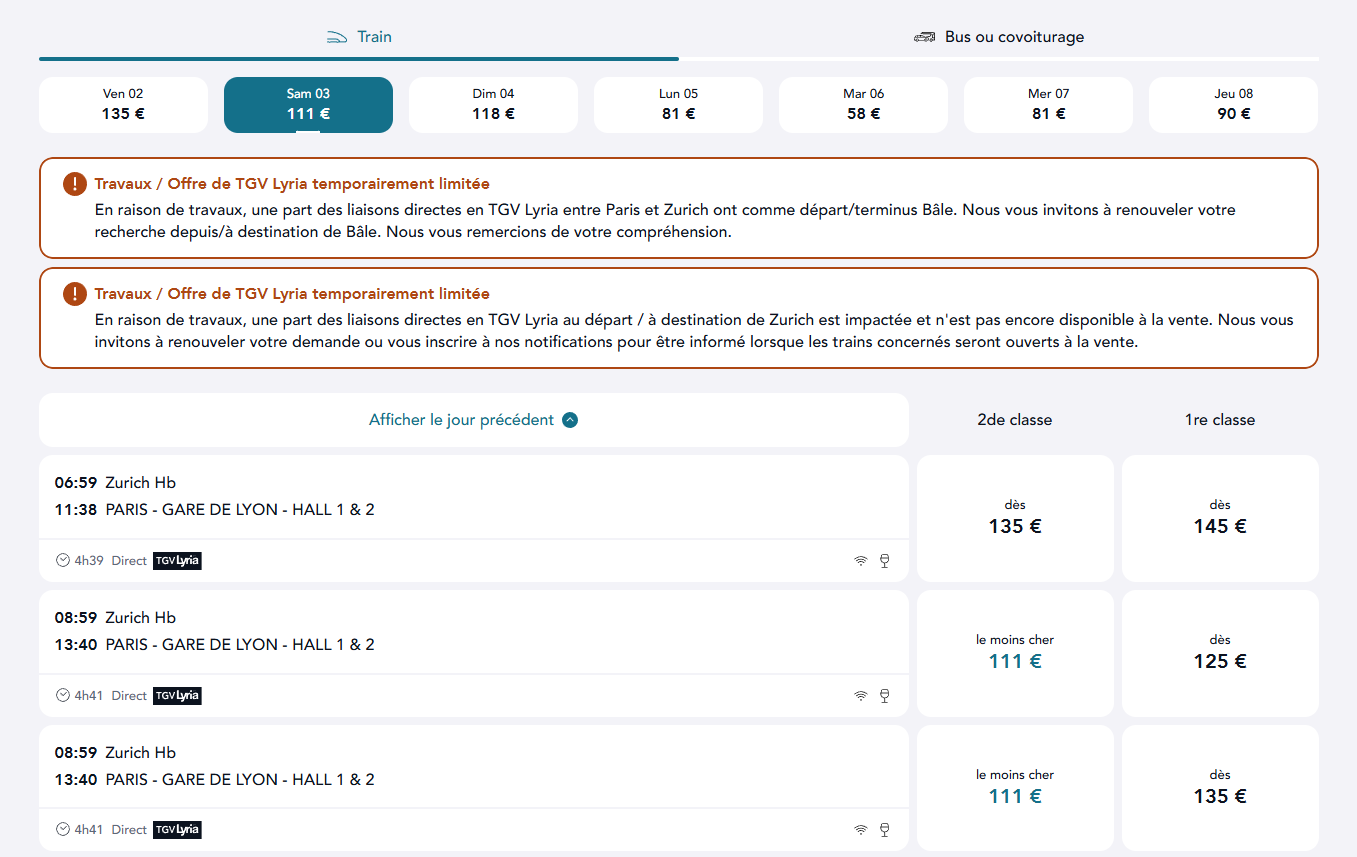Click the Wi-Fi icon on the train with 135 € first class at 08:59

[x=860, y=830]
